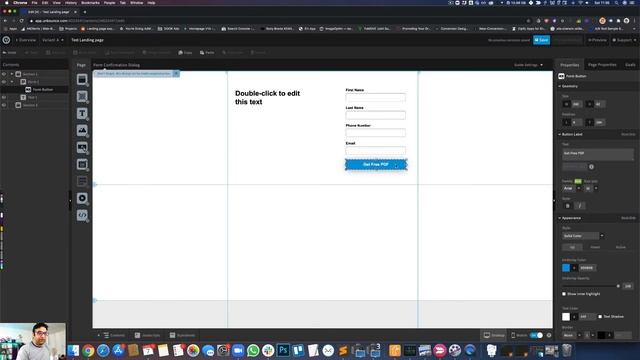The image size is (640, 360).
Task: Toggle visibility of Section 2 layer
Action: point(4,105)
